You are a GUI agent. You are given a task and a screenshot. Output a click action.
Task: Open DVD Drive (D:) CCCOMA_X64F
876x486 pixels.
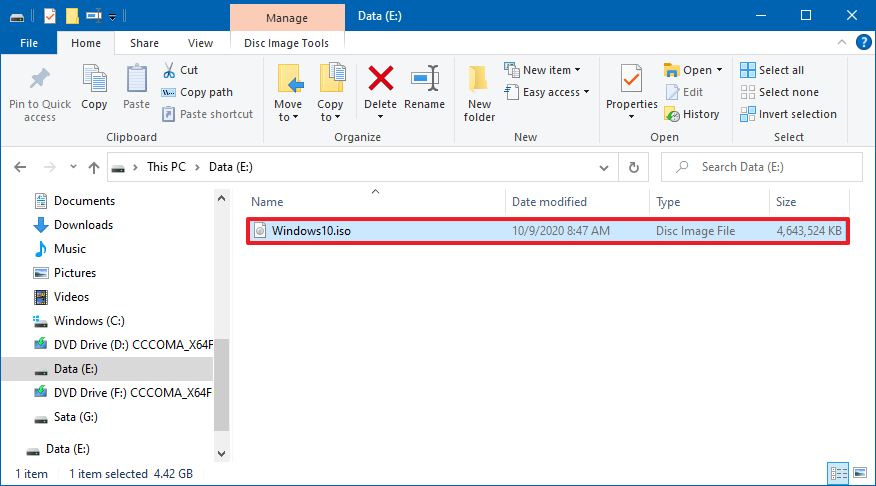[x=123, y=345]
